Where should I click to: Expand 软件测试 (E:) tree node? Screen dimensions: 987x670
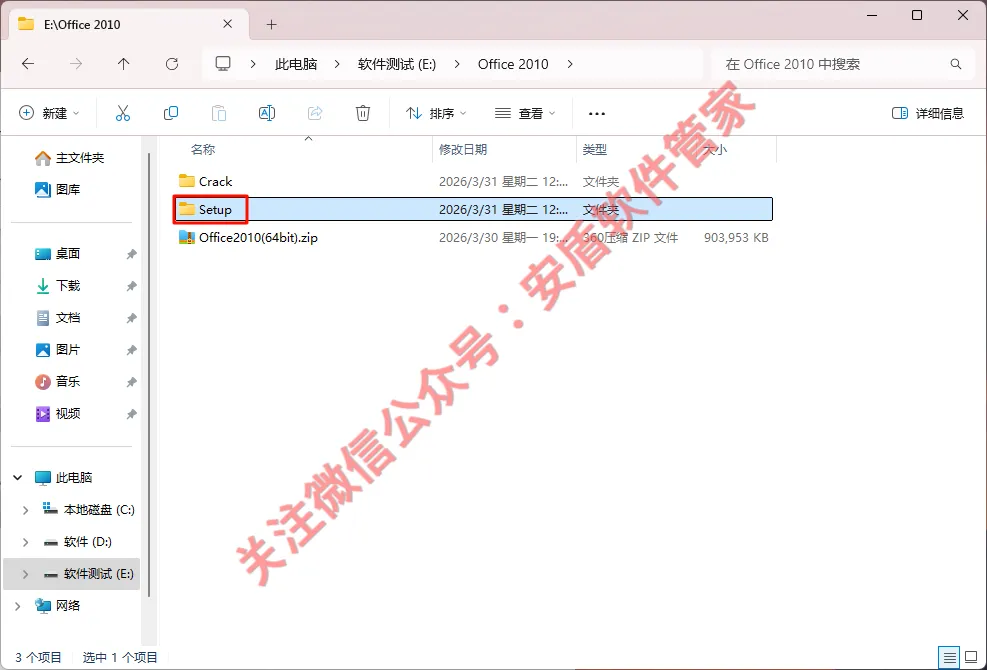[x=25, y=574]
